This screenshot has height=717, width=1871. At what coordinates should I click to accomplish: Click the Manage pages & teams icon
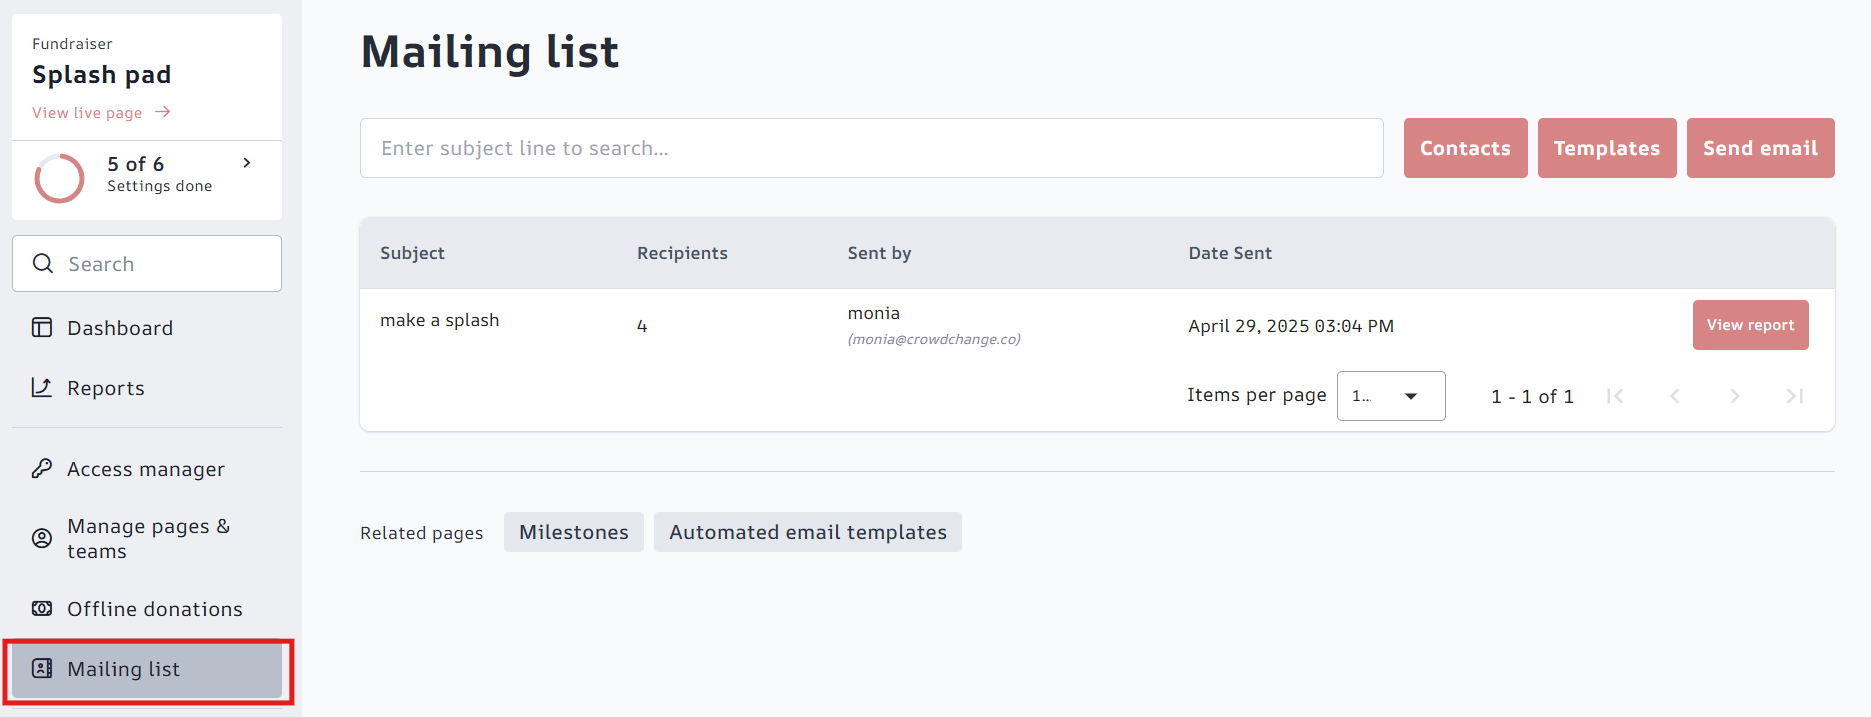pos(42,538)
